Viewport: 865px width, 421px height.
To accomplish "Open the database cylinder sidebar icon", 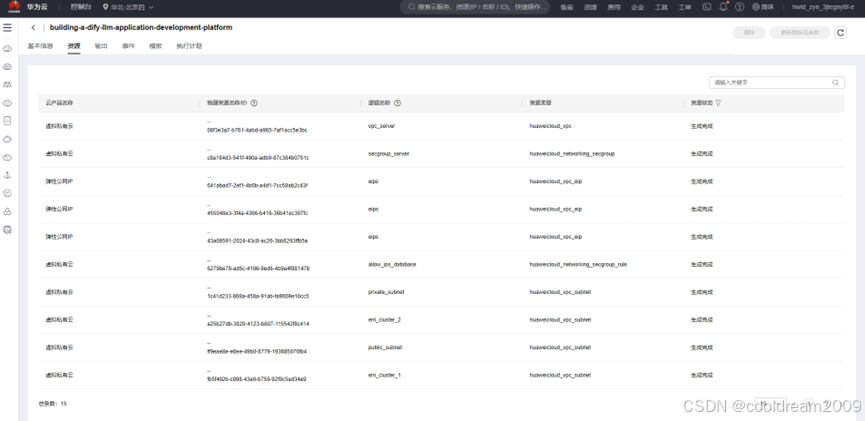I will tap(7, 121).
